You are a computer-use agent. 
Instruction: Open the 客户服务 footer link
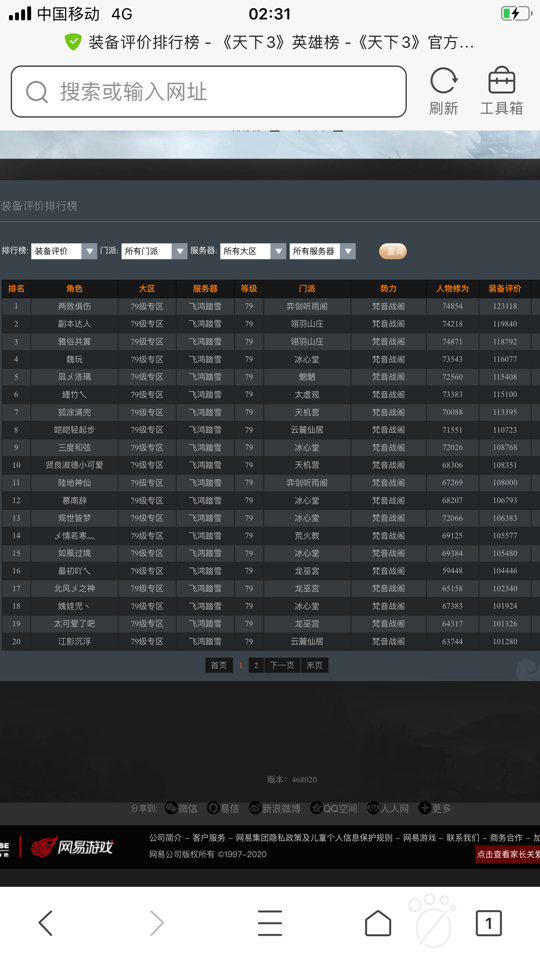click(209, 838)
